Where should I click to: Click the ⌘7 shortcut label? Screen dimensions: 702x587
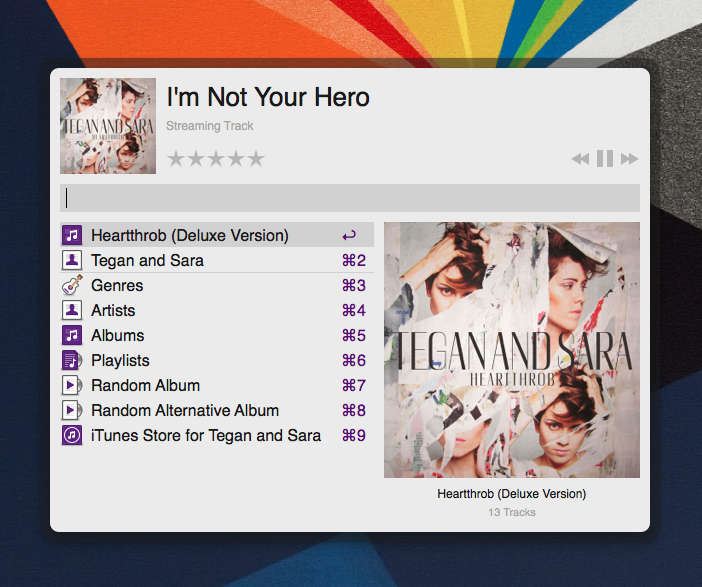click(354, 385)
